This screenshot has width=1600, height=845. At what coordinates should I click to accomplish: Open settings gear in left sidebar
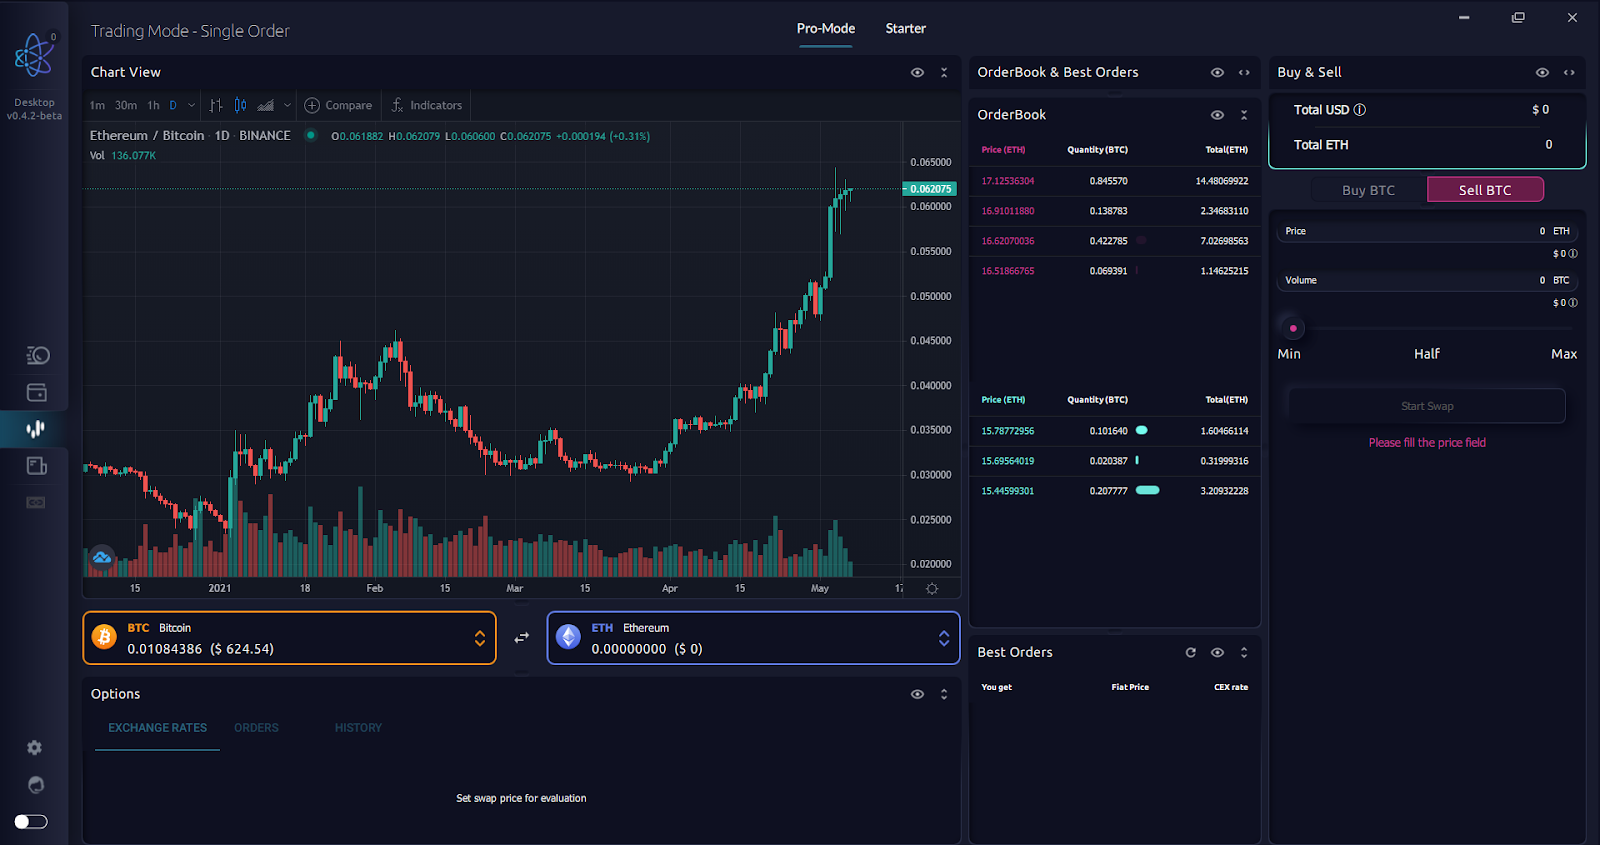(x=35, y=748)
